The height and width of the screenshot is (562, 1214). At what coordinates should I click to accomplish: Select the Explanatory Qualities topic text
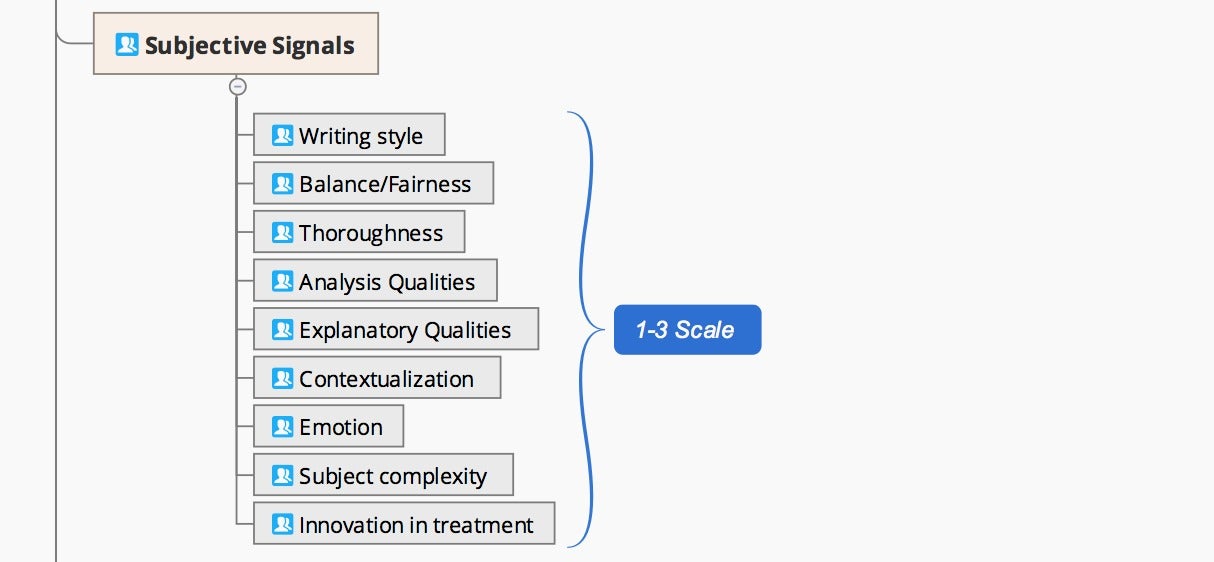click(405, 330)
